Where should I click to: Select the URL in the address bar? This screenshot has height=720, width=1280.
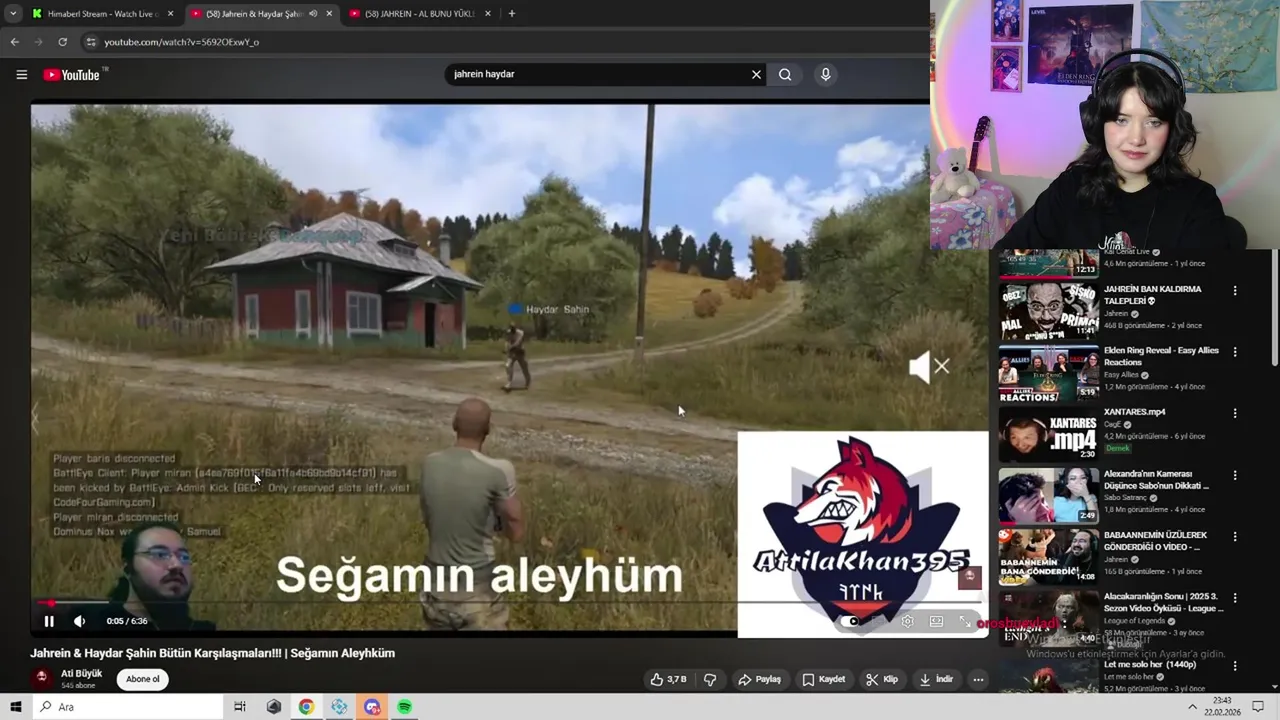tap(181, 42)
